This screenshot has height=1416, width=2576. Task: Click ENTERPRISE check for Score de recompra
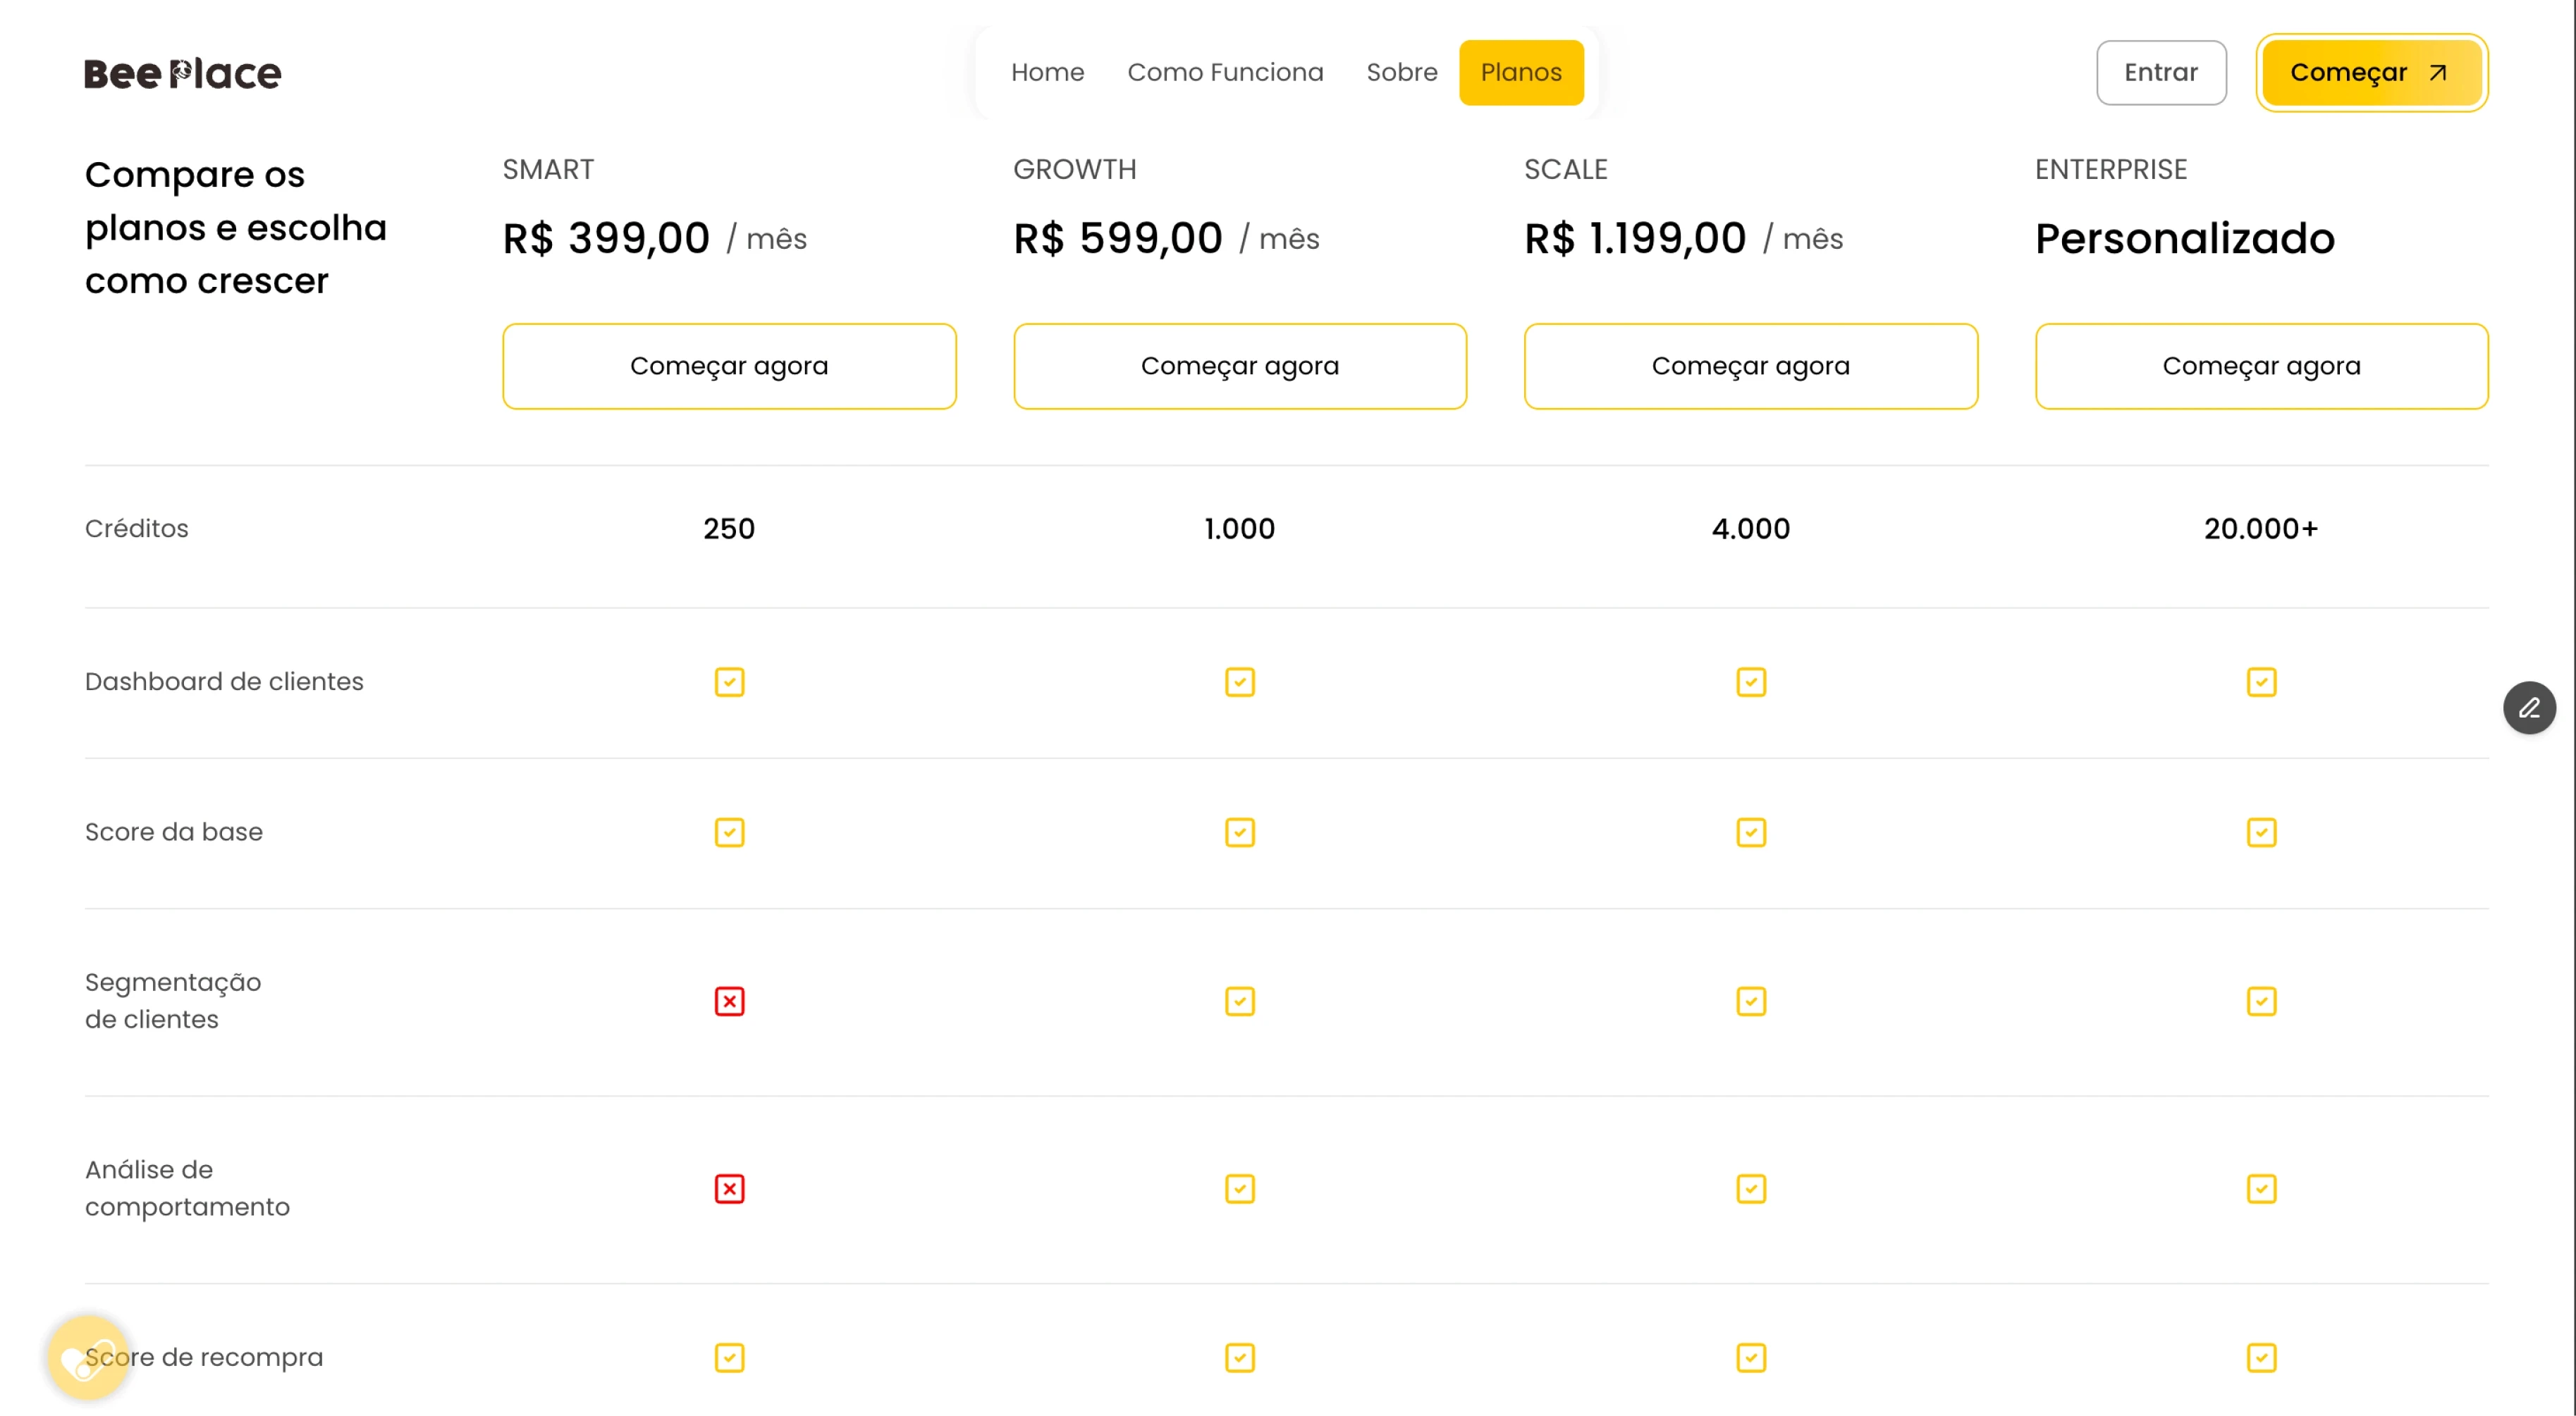(2261, 1358)
